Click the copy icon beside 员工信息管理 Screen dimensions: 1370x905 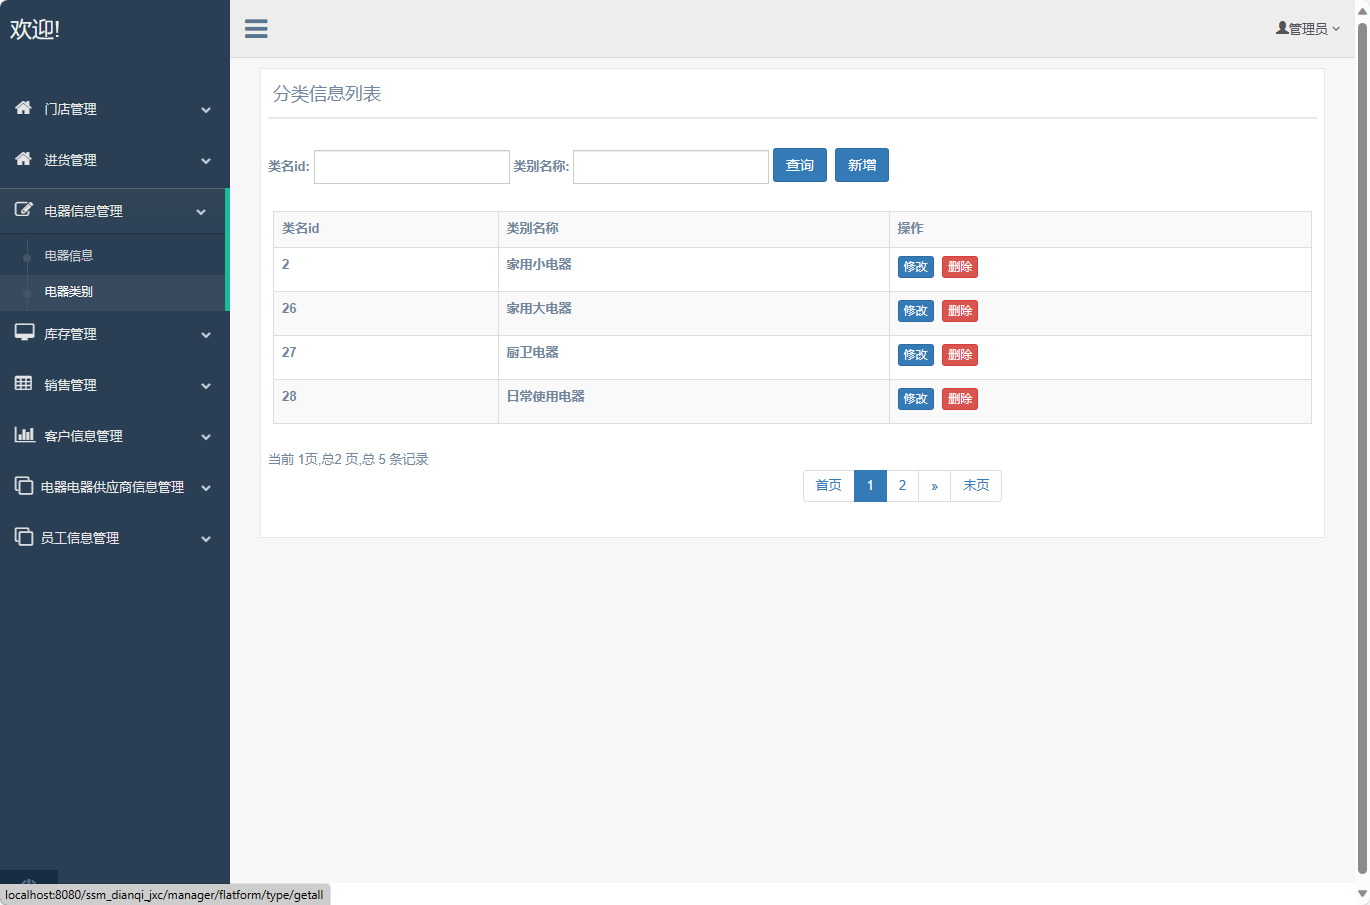click(23, 537)
